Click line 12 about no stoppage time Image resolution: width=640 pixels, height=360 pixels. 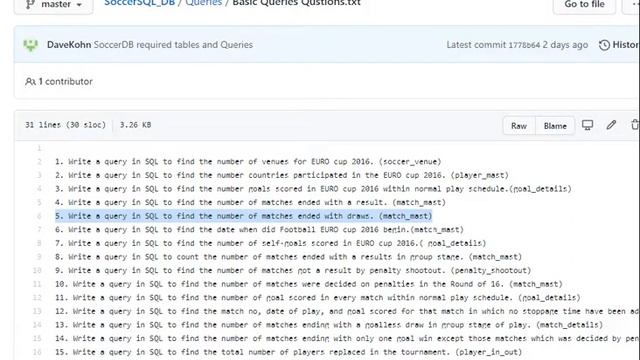click(x=347, y=311)
